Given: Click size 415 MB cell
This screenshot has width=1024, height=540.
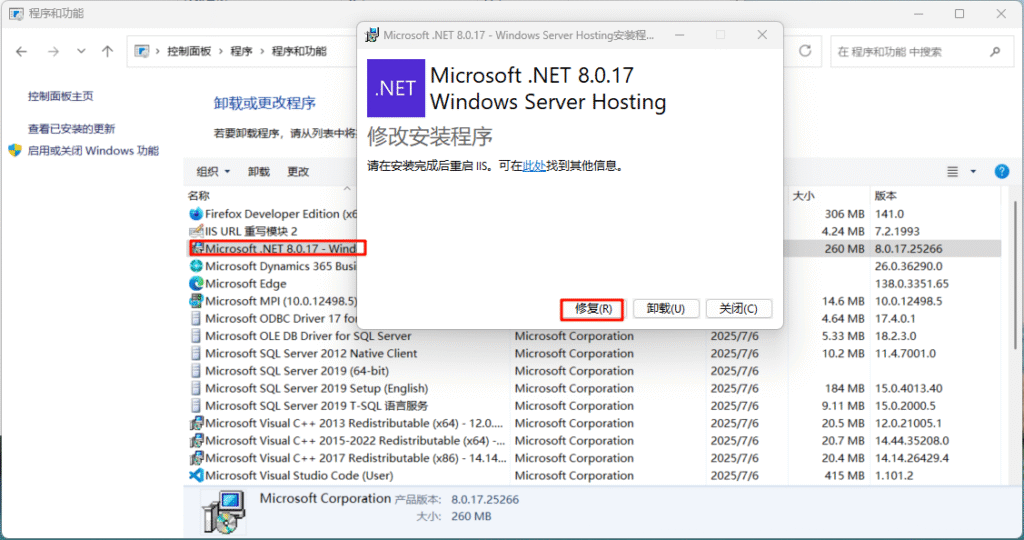Looking at the screenshot, I should (x=844, y=475).
